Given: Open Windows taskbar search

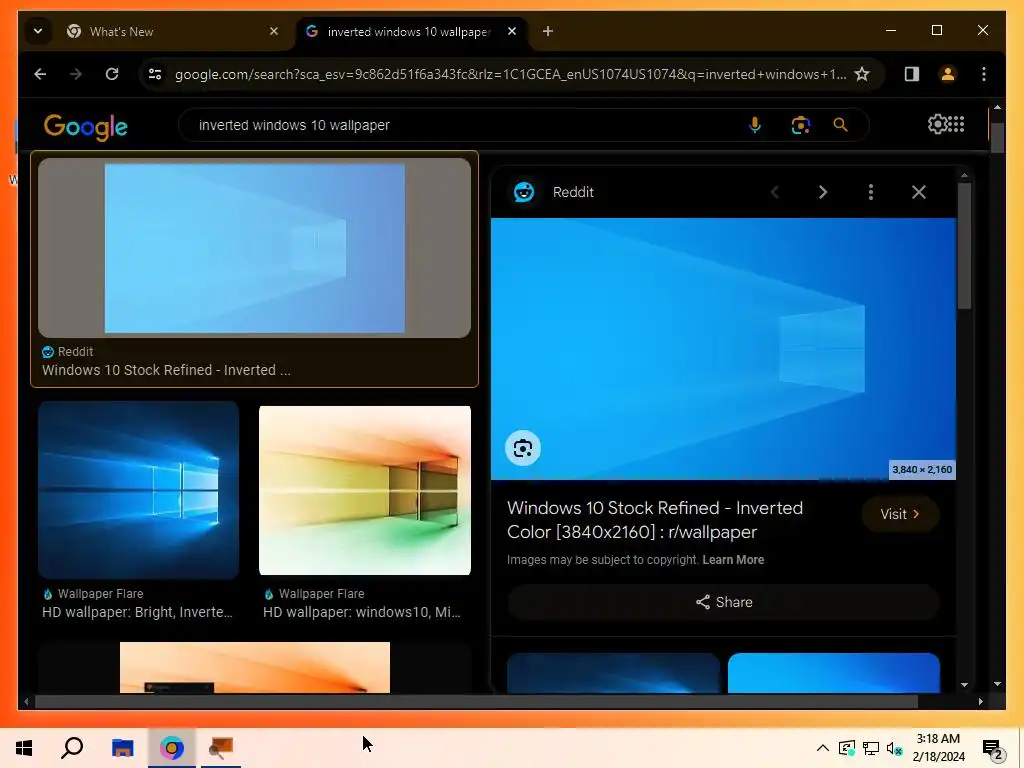Looking at the screenshot, I should point(72,748).
